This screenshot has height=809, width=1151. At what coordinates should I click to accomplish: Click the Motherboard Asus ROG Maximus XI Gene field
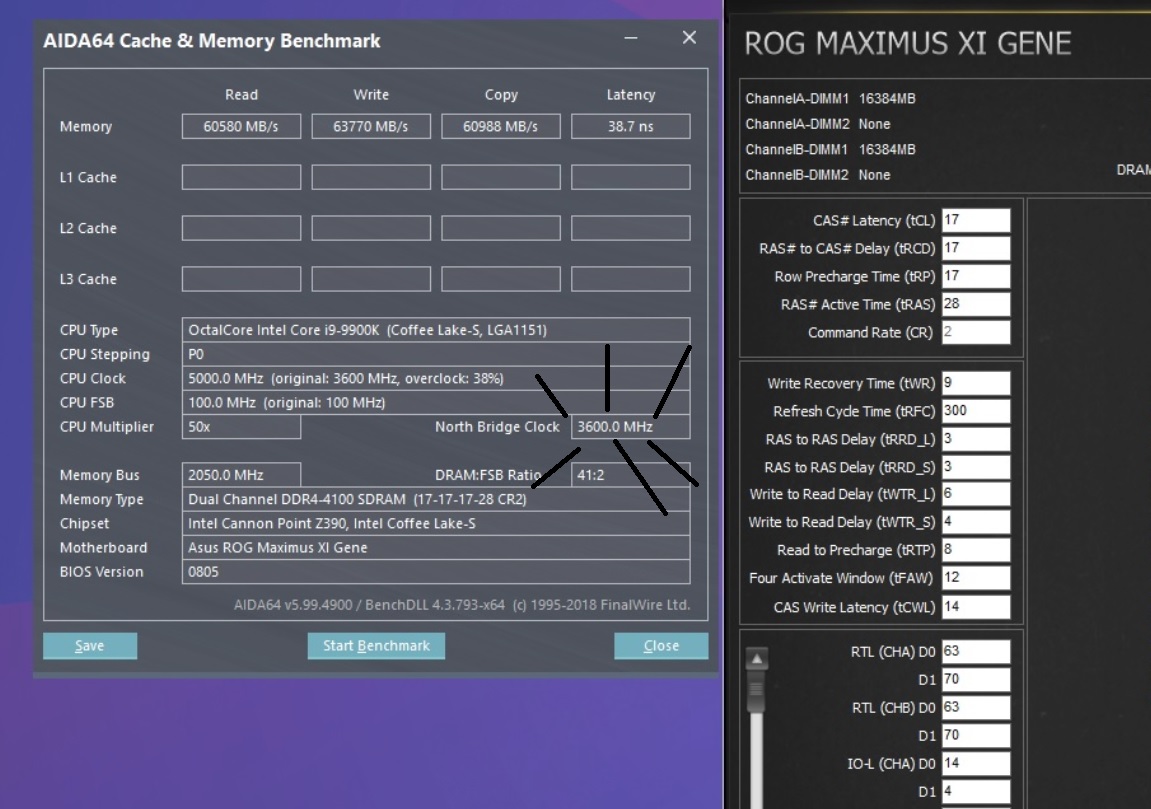pos(436,548)
